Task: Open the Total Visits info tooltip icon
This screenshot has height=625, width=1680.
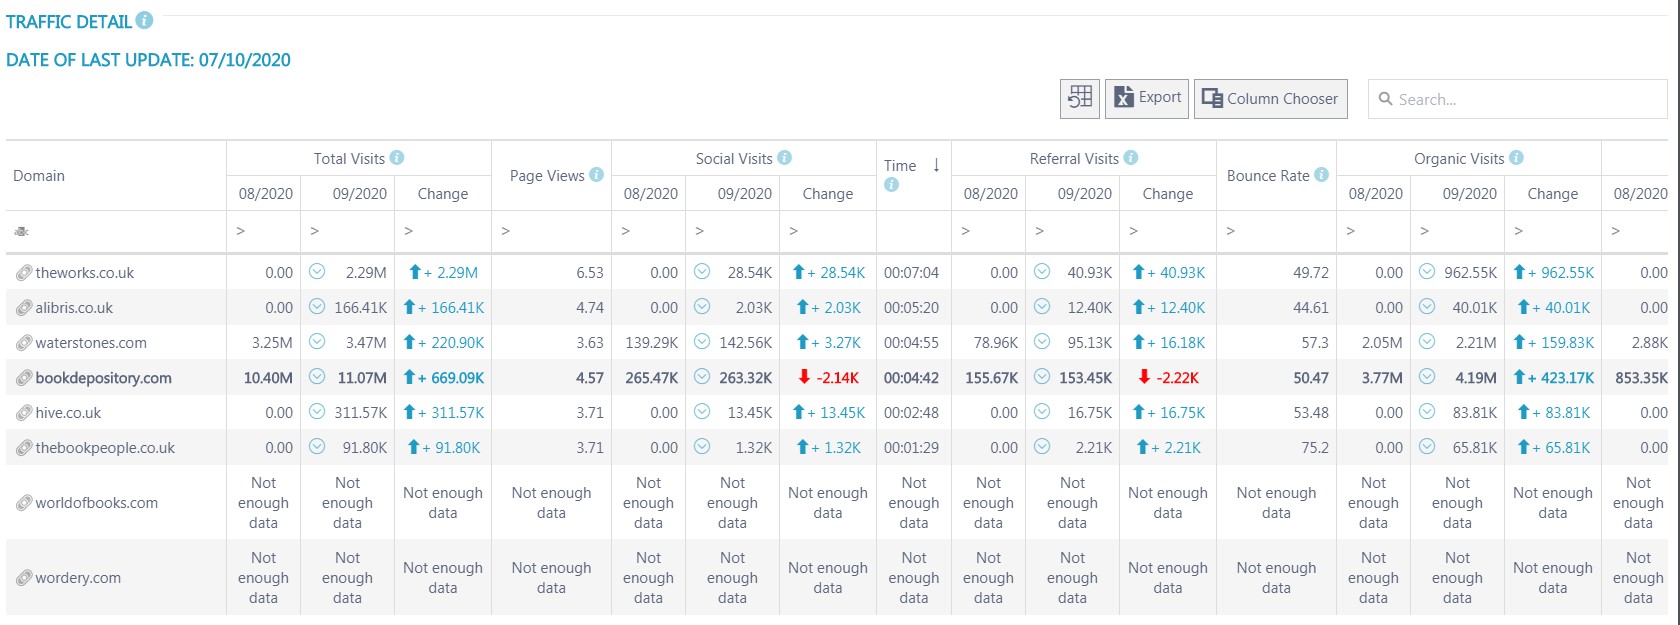Action: click(x=397, y=158)
